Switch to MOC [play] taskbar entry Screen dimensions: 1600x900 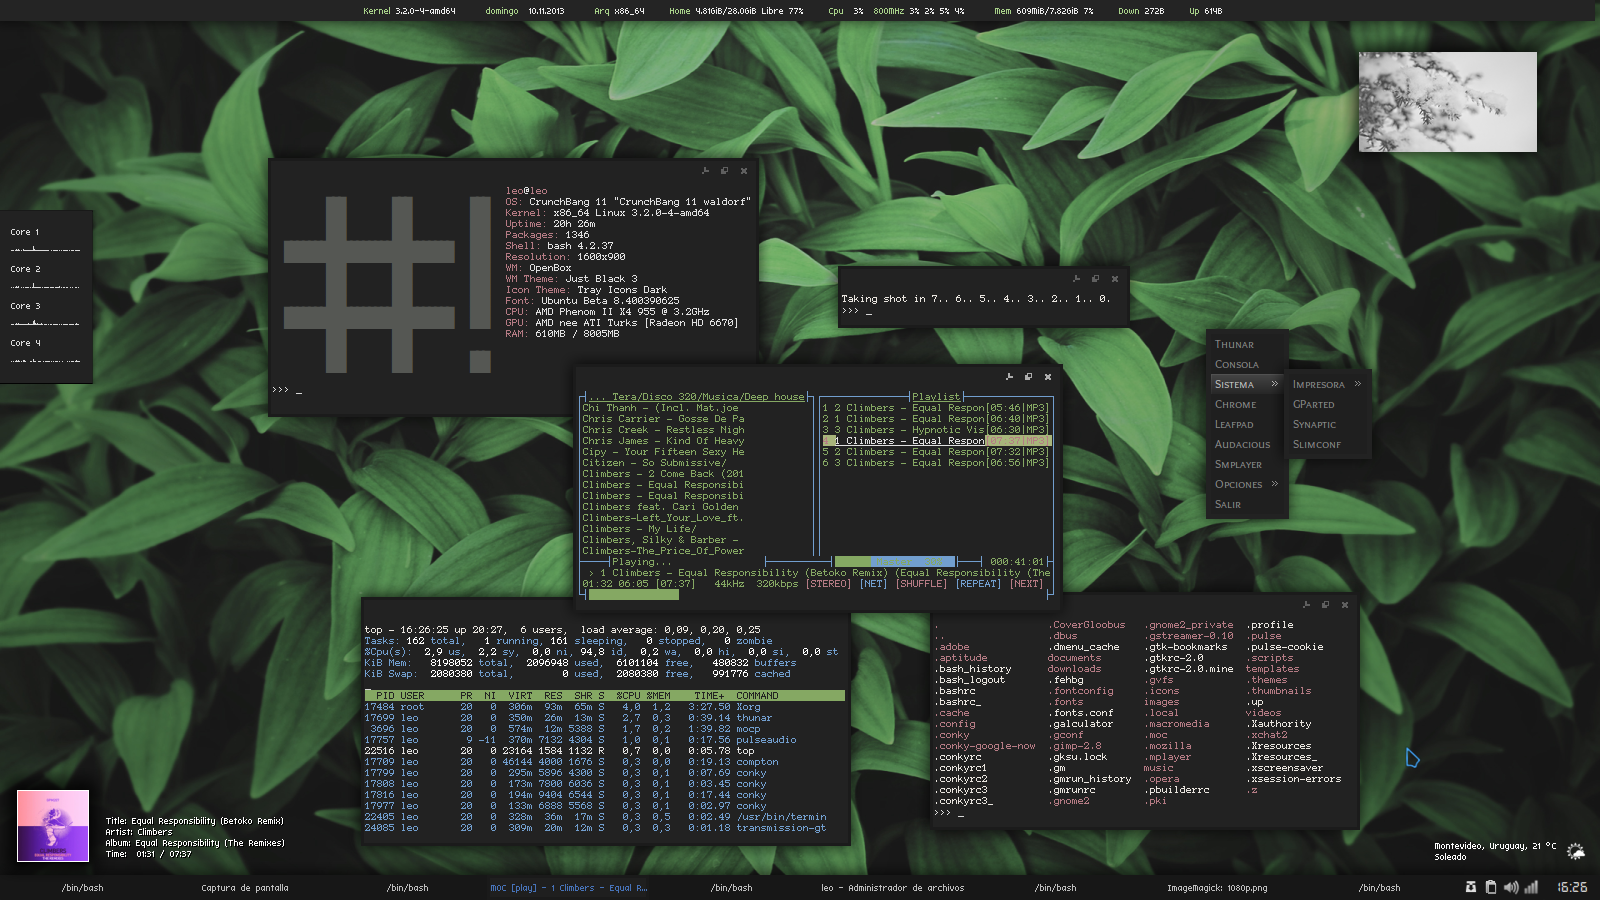tap(568, 888)
